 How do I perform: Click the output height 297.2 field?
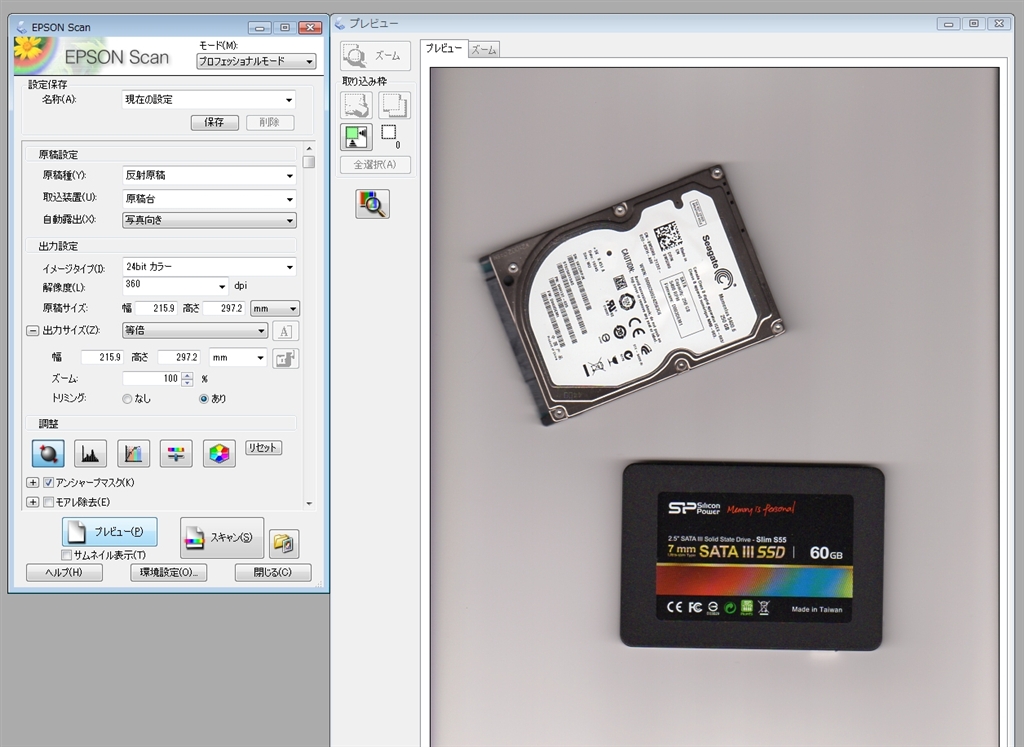tap(179, 358)
